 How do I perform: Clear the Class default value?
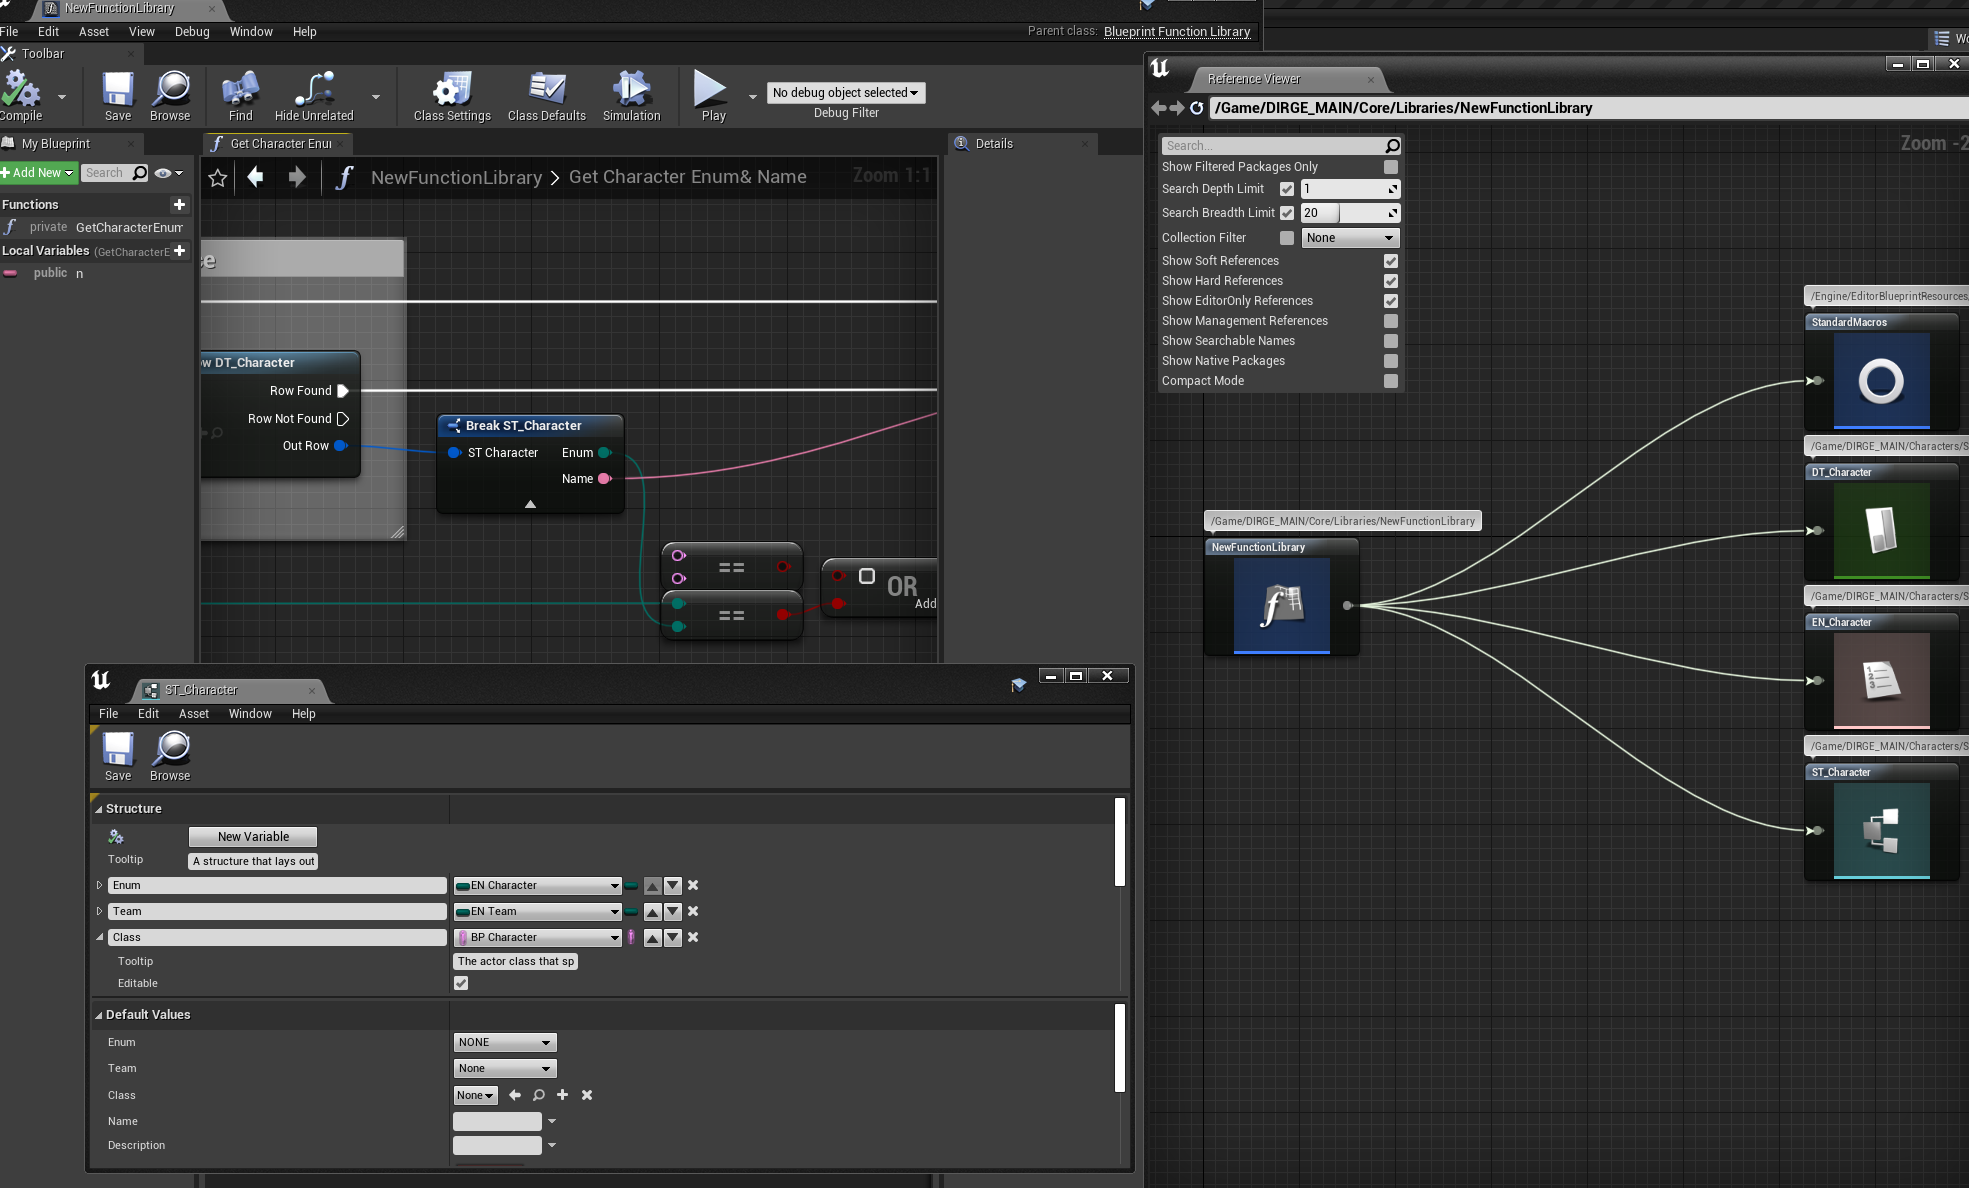pos(587,1095)
